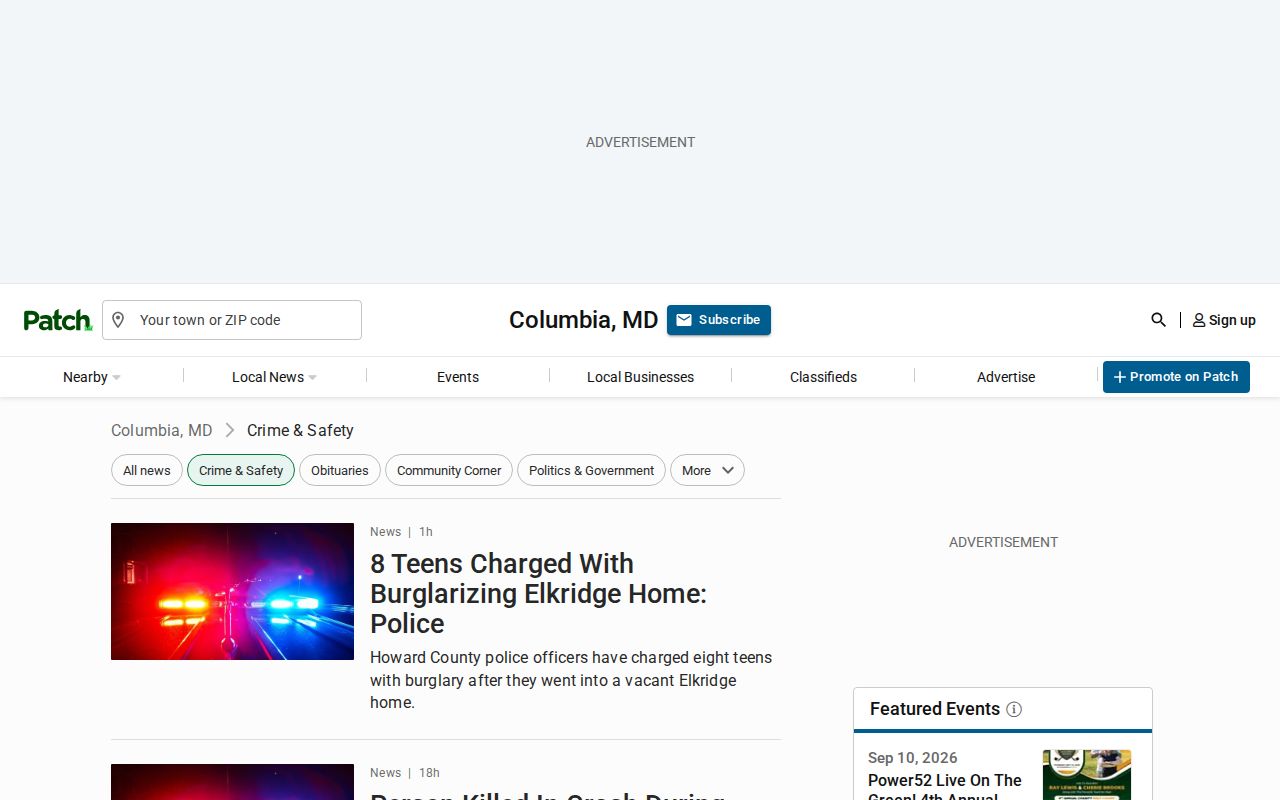Screen dimensions: 1280x800
Task: Go to Events in the navigation
Action: [x=458, y=377]
